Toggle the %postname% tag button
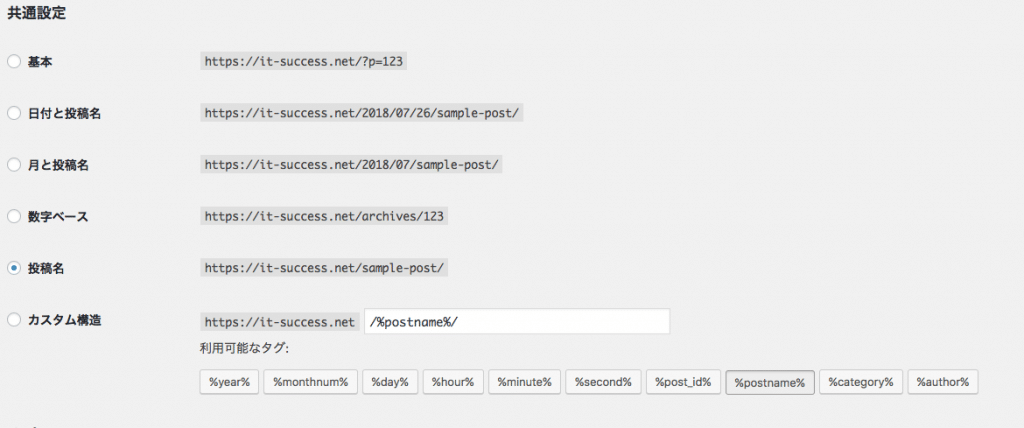 click(770, 383)
